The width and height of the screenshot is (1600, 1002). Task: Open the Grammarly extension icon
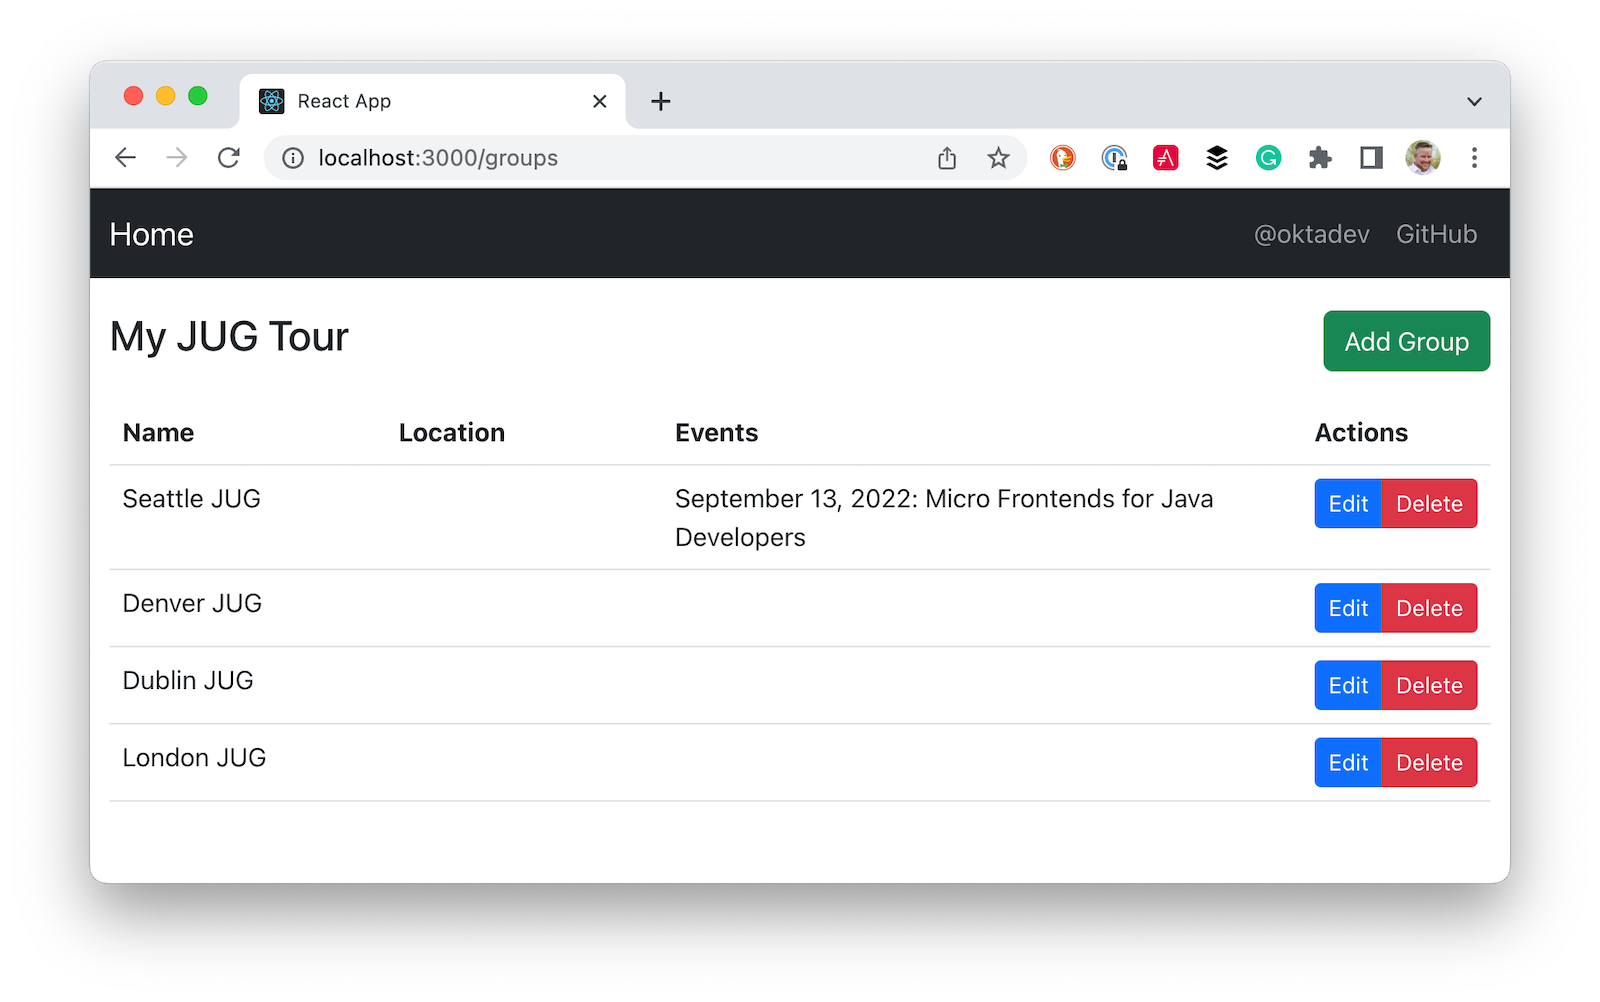pos(1268,158)
